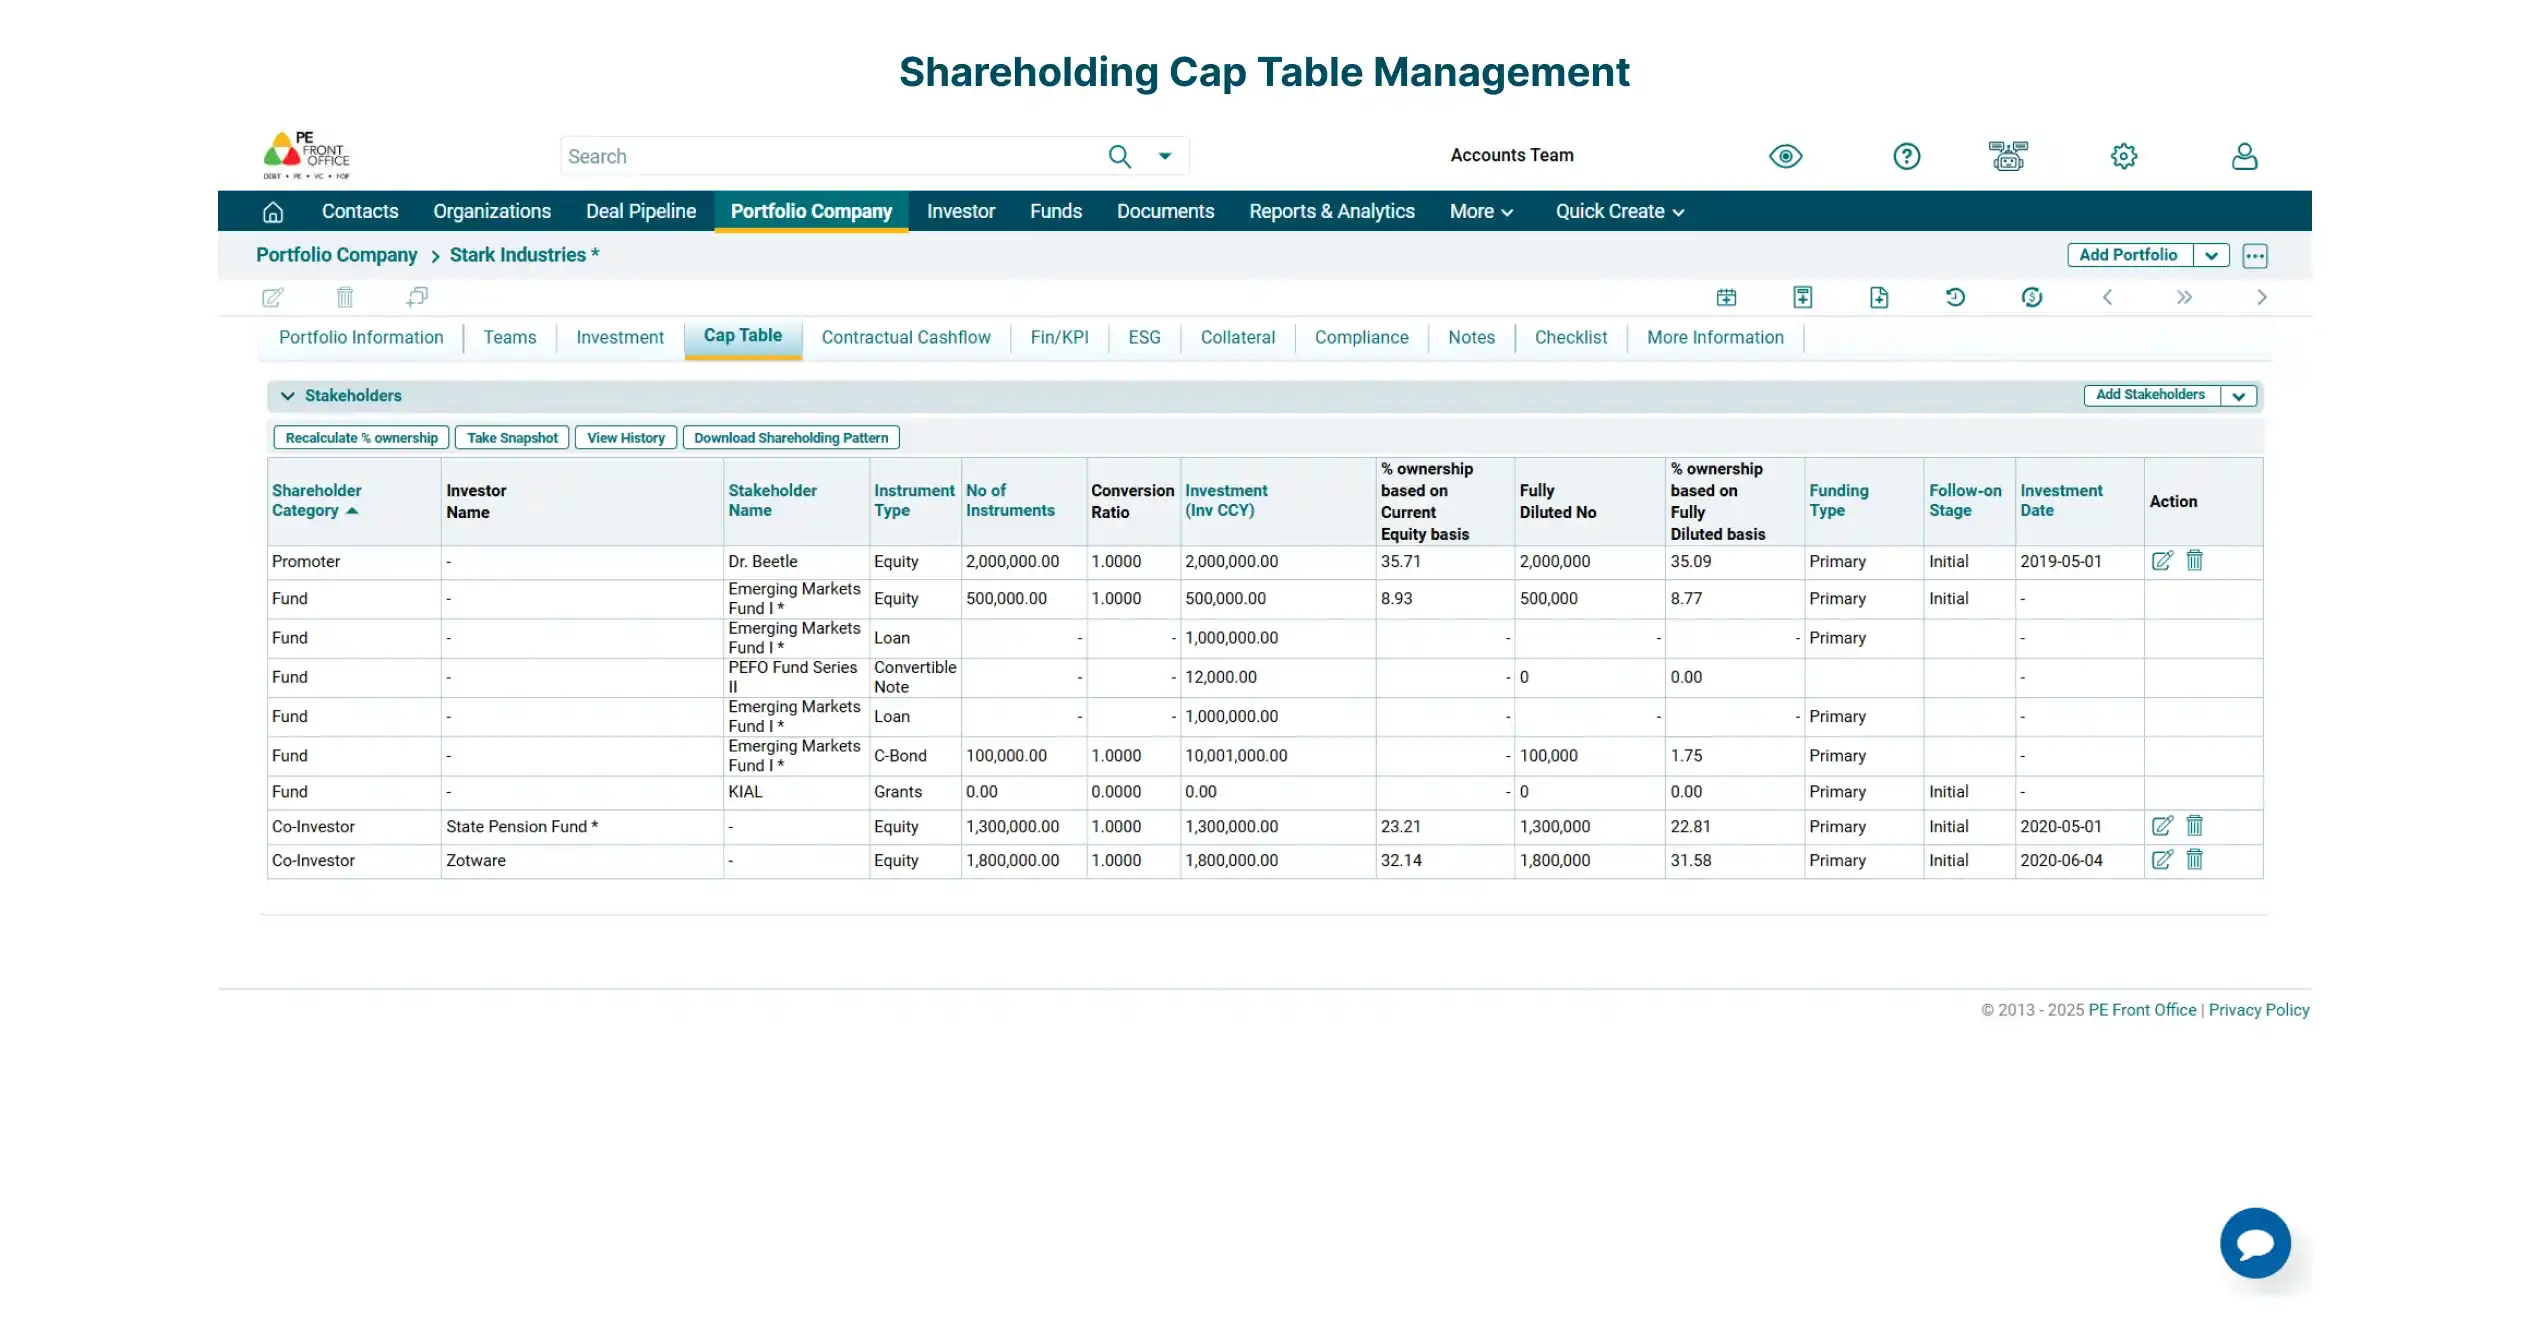Click the Take Snapshot button
2530x1330 pixels.
[x=512, y=438]
